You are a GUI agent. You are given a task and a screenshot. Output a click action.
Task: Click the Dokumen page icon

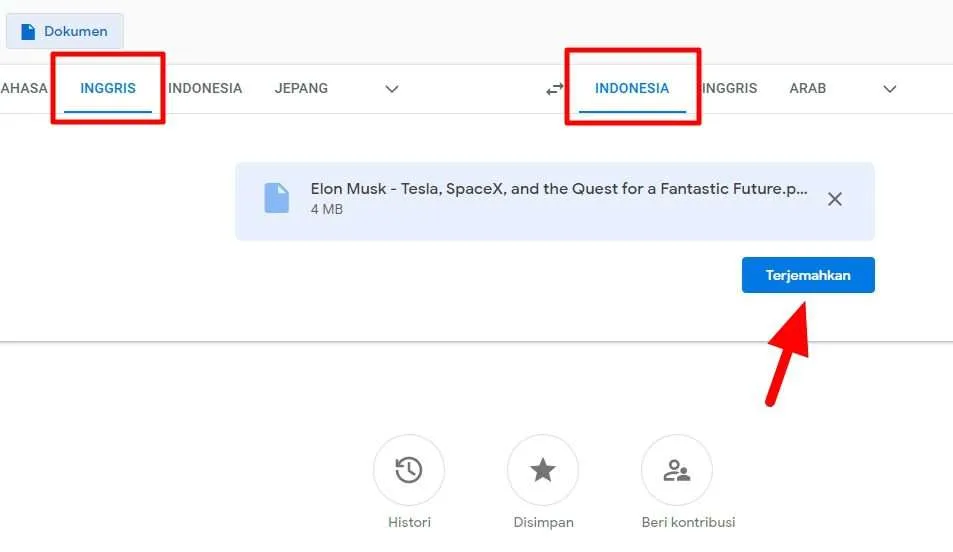tap(28, 32)
